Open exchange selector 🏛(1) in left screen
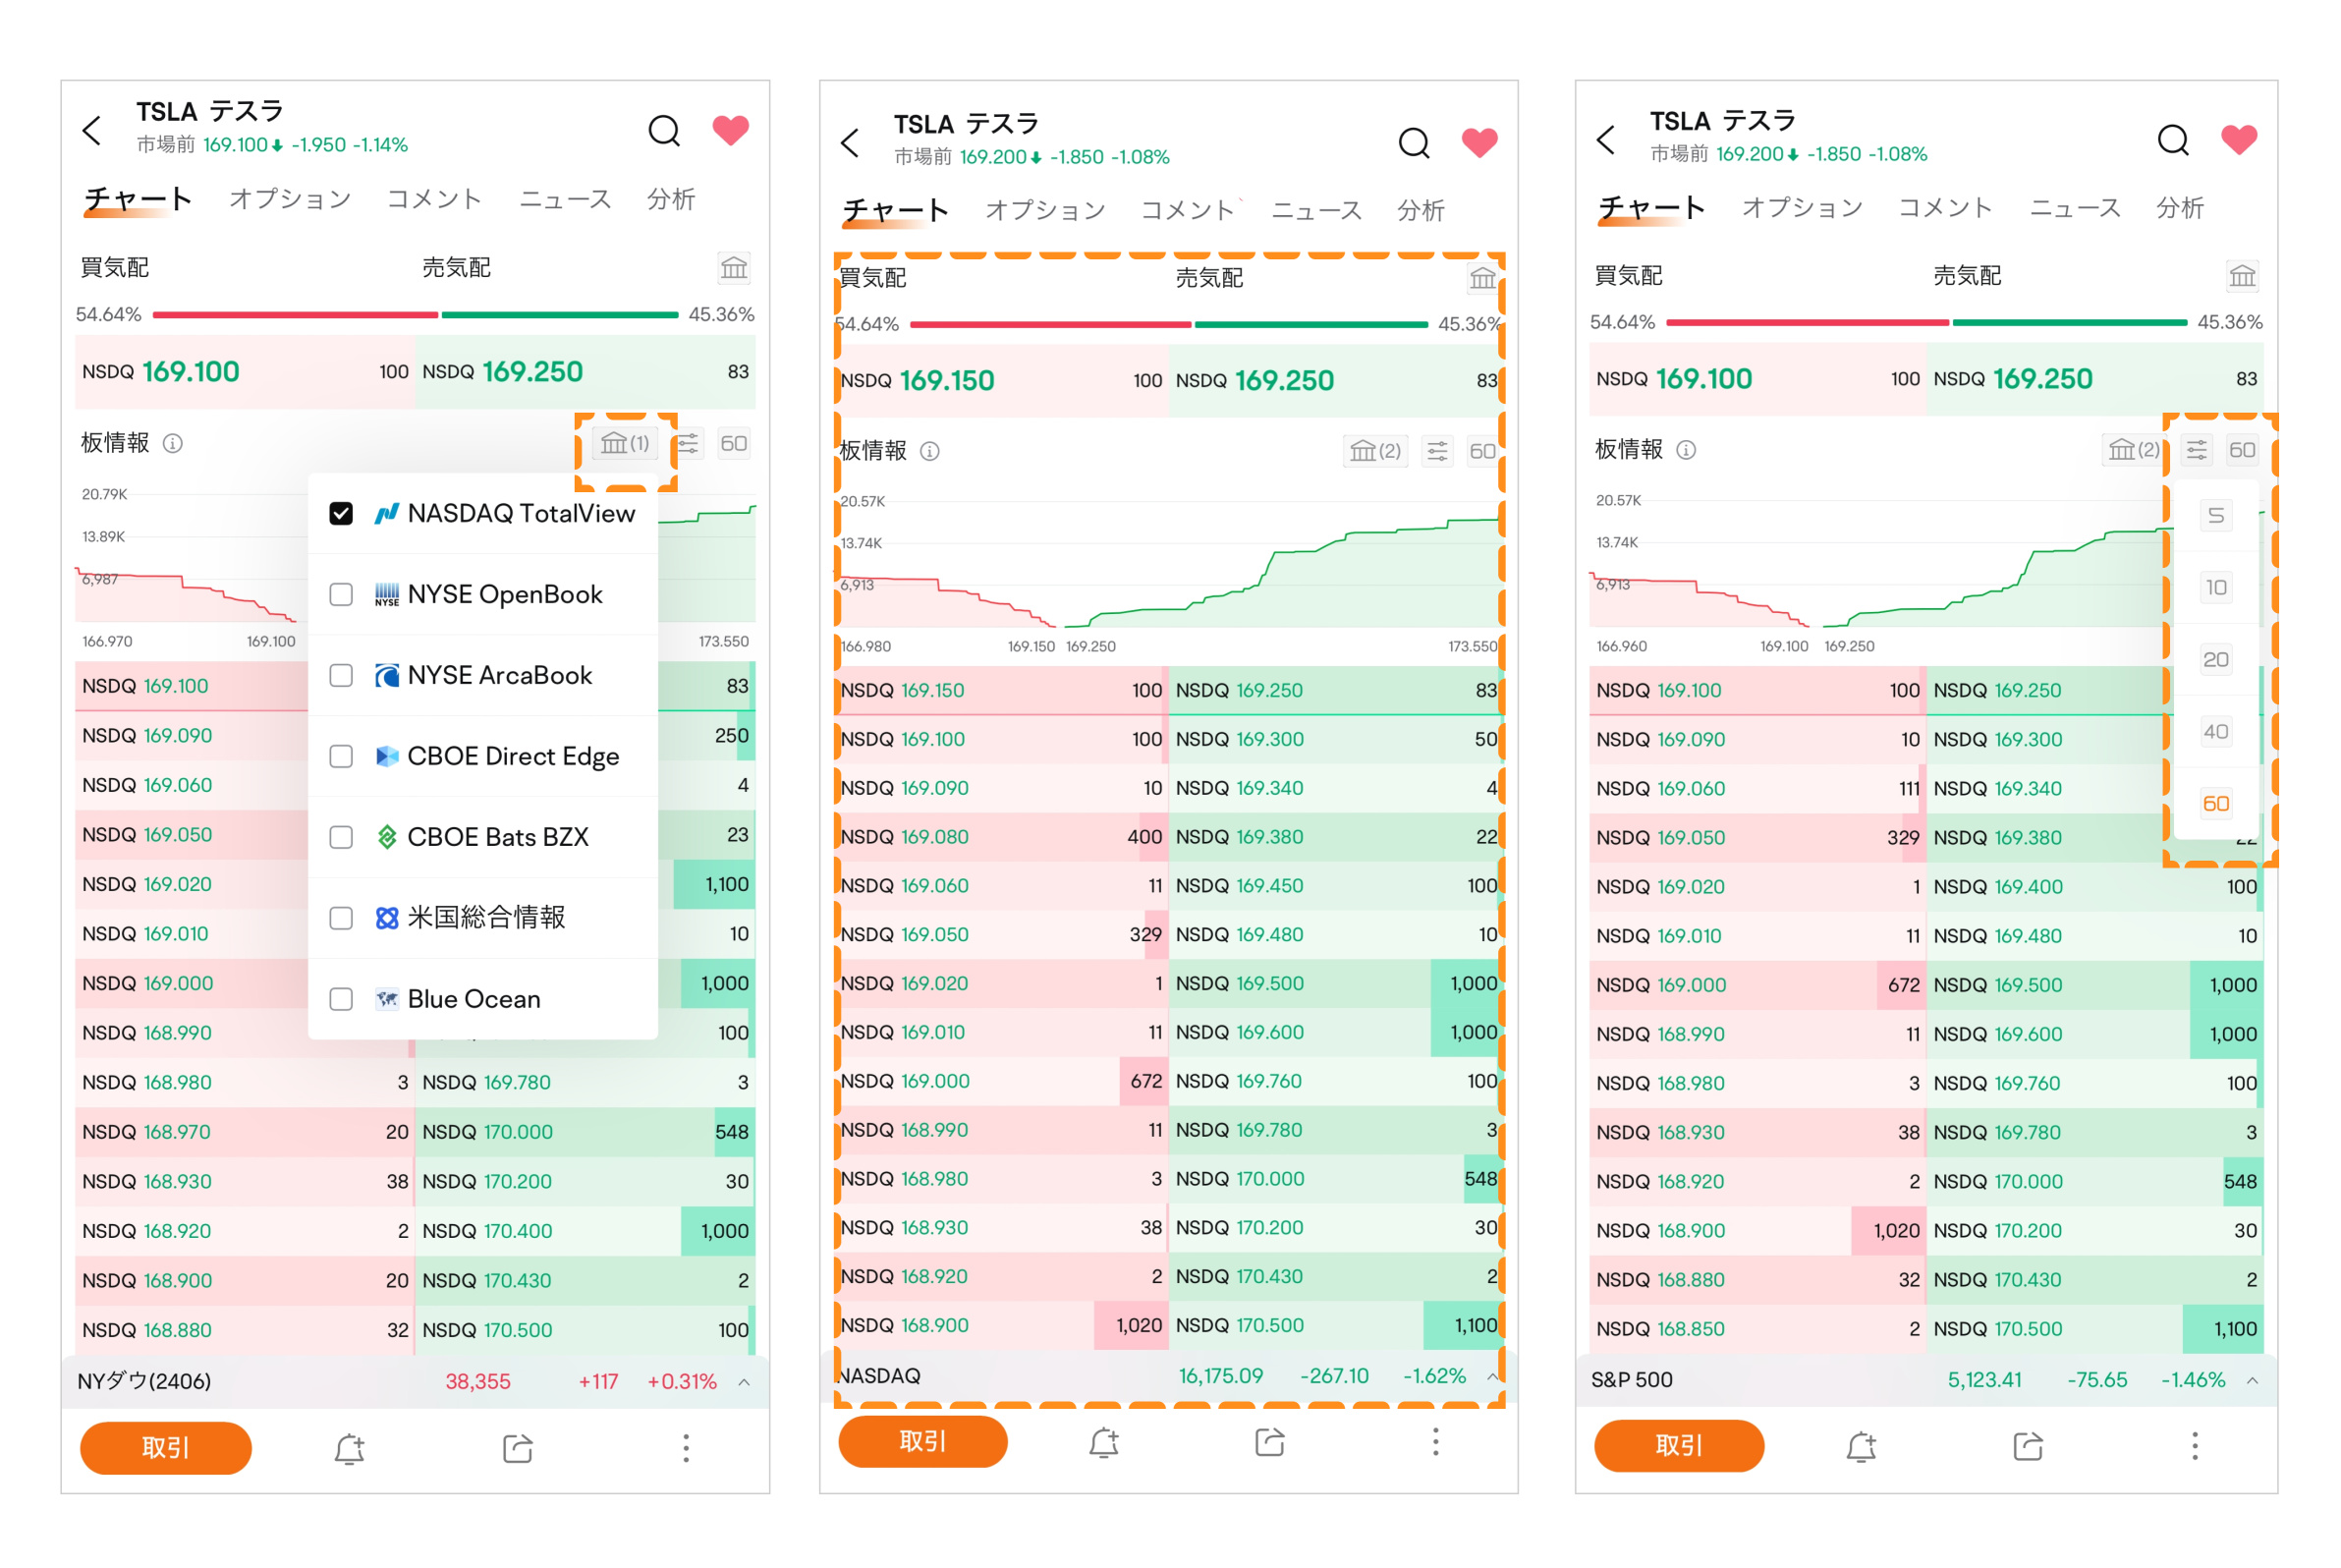 coord(625,443)
